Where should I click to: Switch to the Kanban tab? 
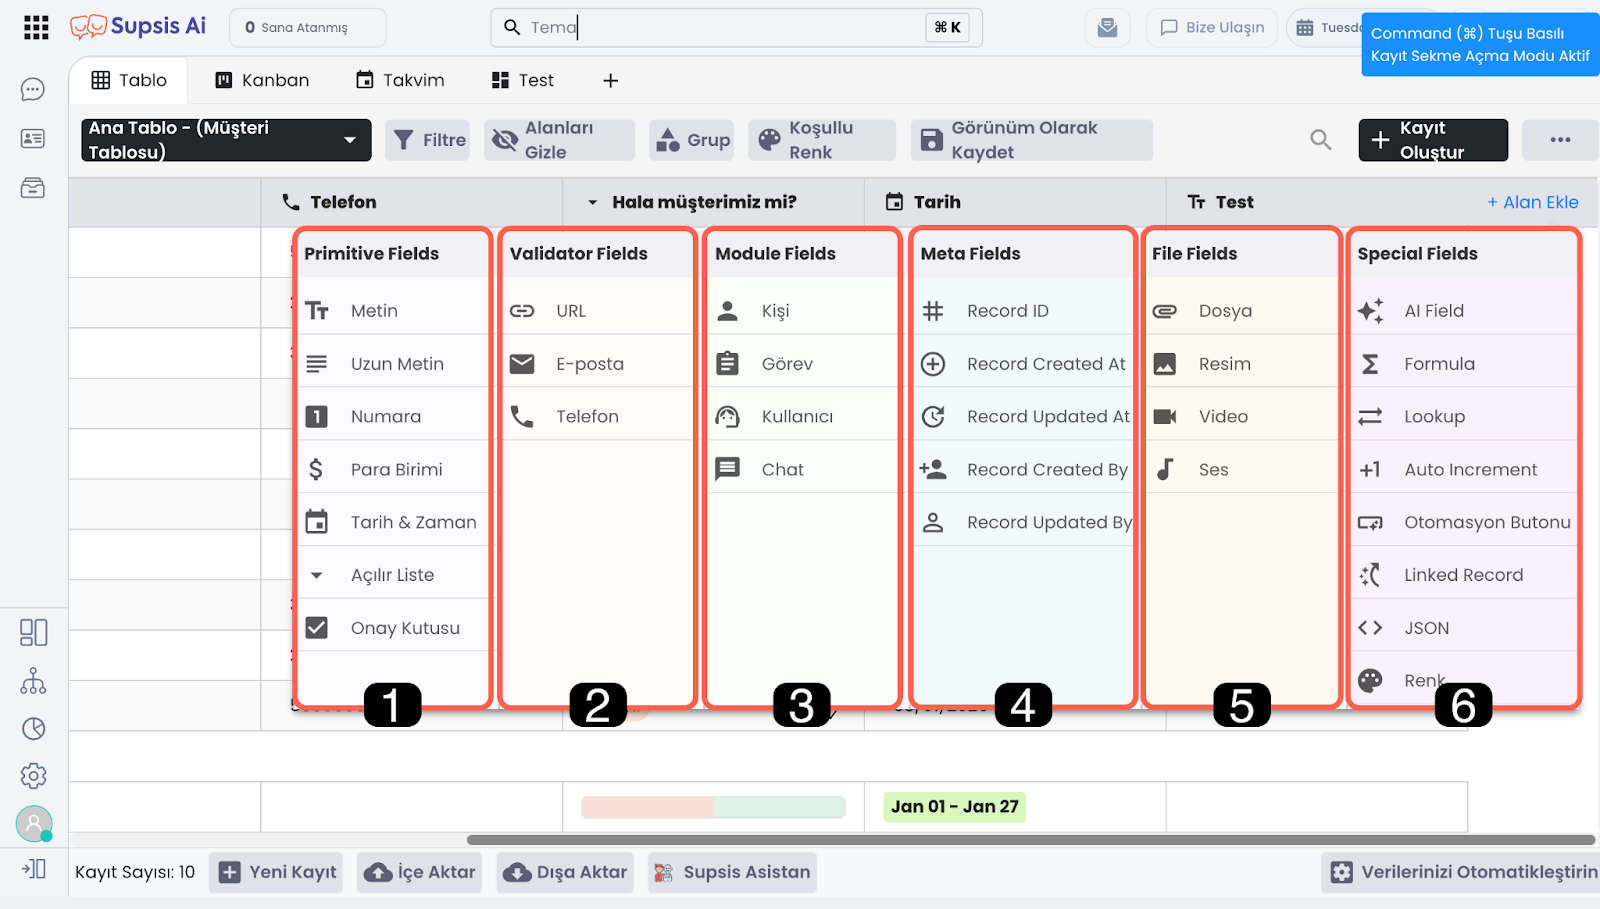point(262,80)
